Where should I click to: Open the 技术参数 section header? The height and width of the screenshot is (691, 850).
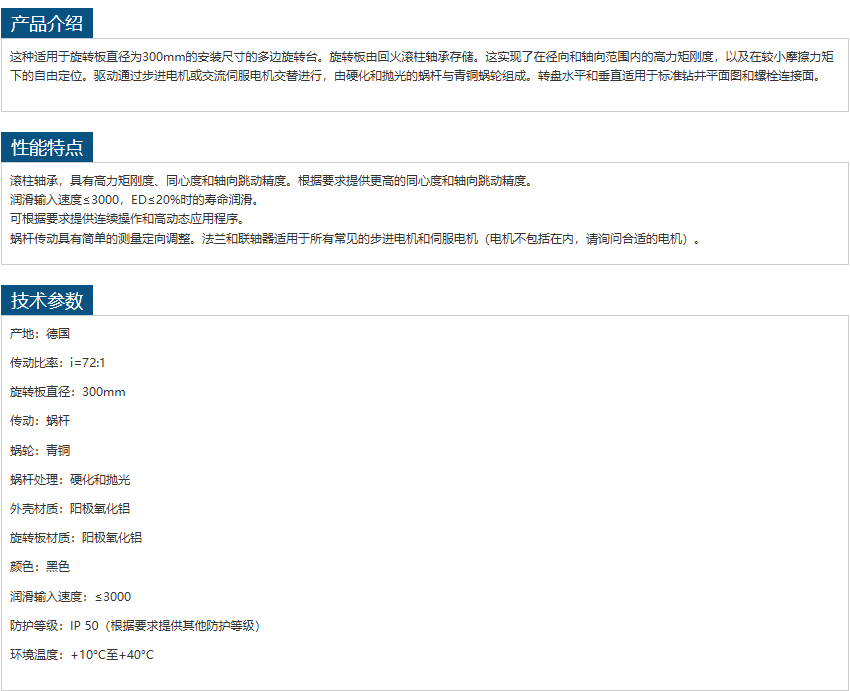pos(47,300)
